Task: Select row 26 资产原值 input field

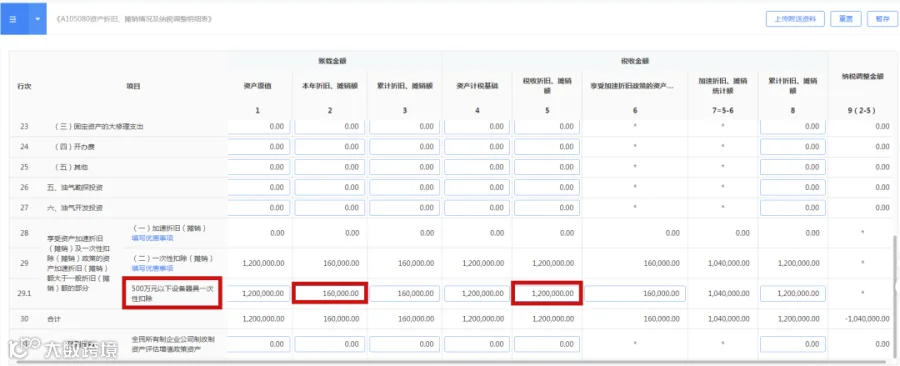Action: coord(258,188)
